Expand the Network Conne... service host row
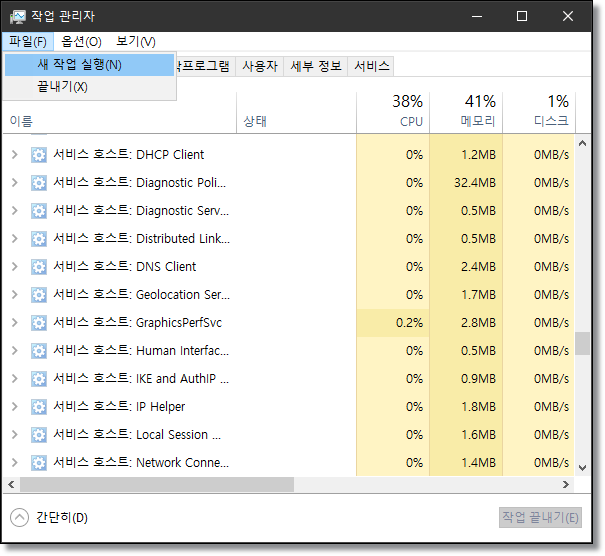605x556 pixels. (x=15, y=463)
